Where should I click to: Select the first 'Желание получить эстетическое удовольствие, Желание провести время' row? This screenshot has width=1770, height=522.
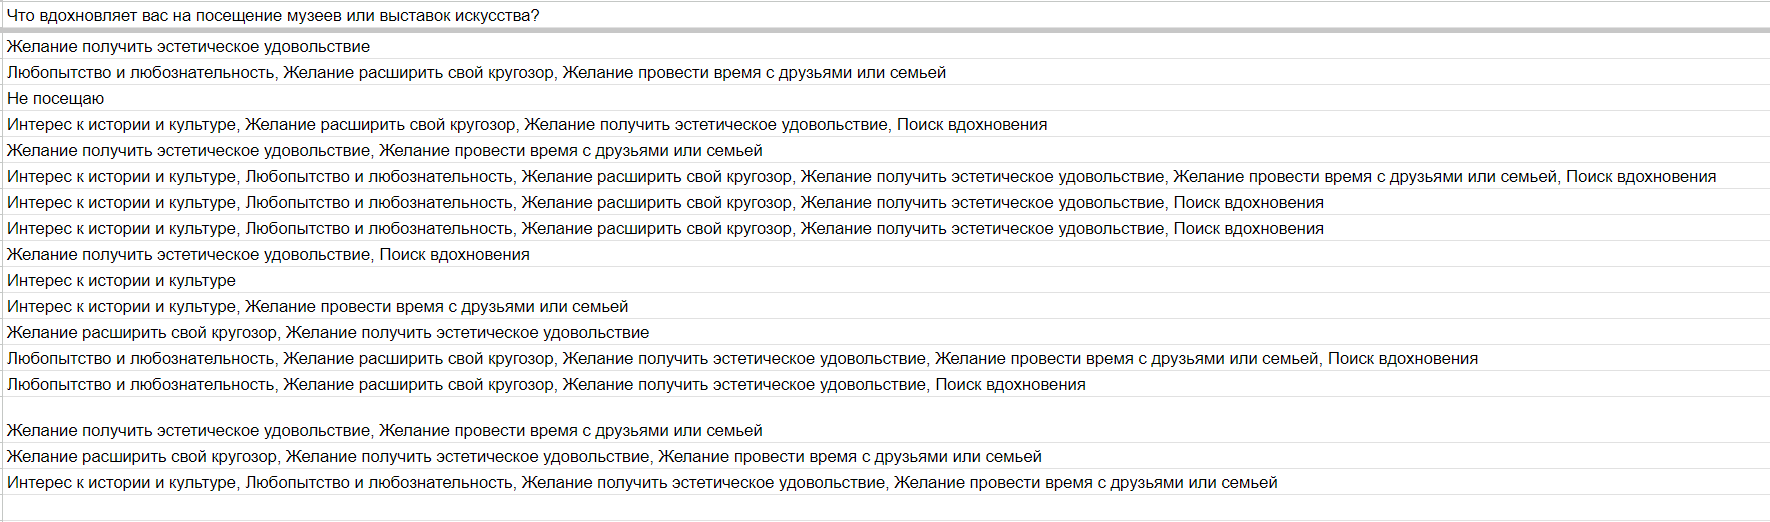click(x=885, y=150)
